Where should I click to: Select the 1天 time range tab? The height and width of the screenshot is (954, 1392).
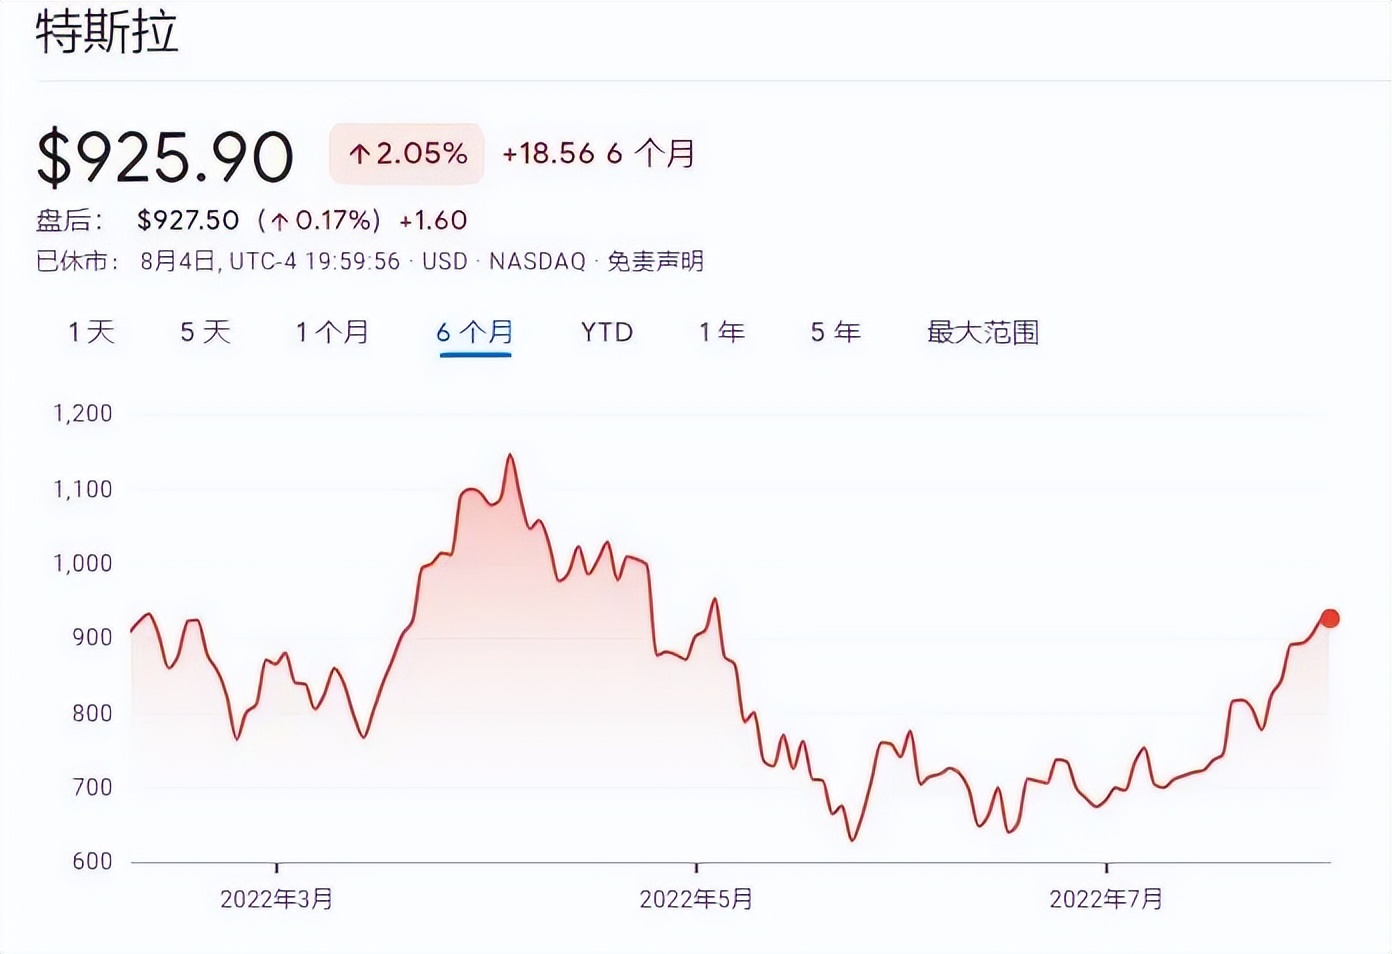(x=91, y=332)
